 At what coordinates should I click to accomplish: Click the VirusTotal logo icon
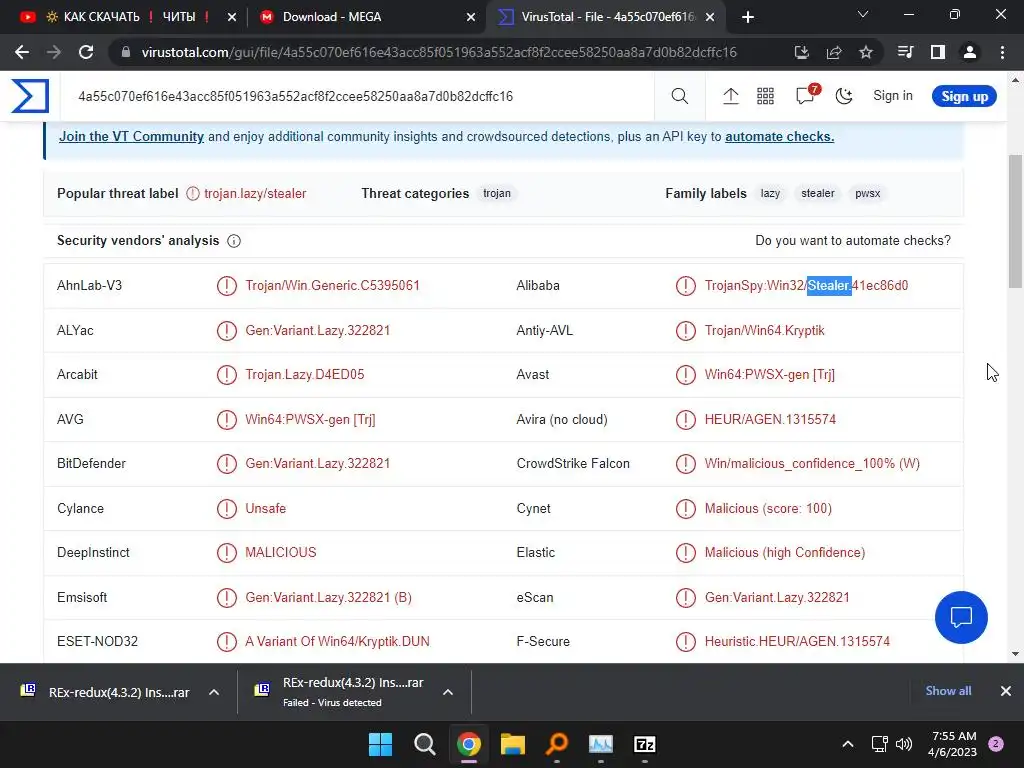coord(30,96)
